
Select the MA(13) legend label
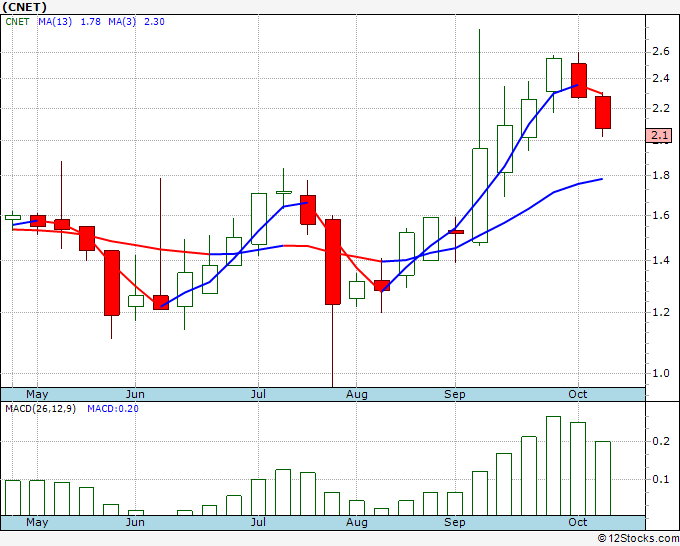click(x=55, y=22)
